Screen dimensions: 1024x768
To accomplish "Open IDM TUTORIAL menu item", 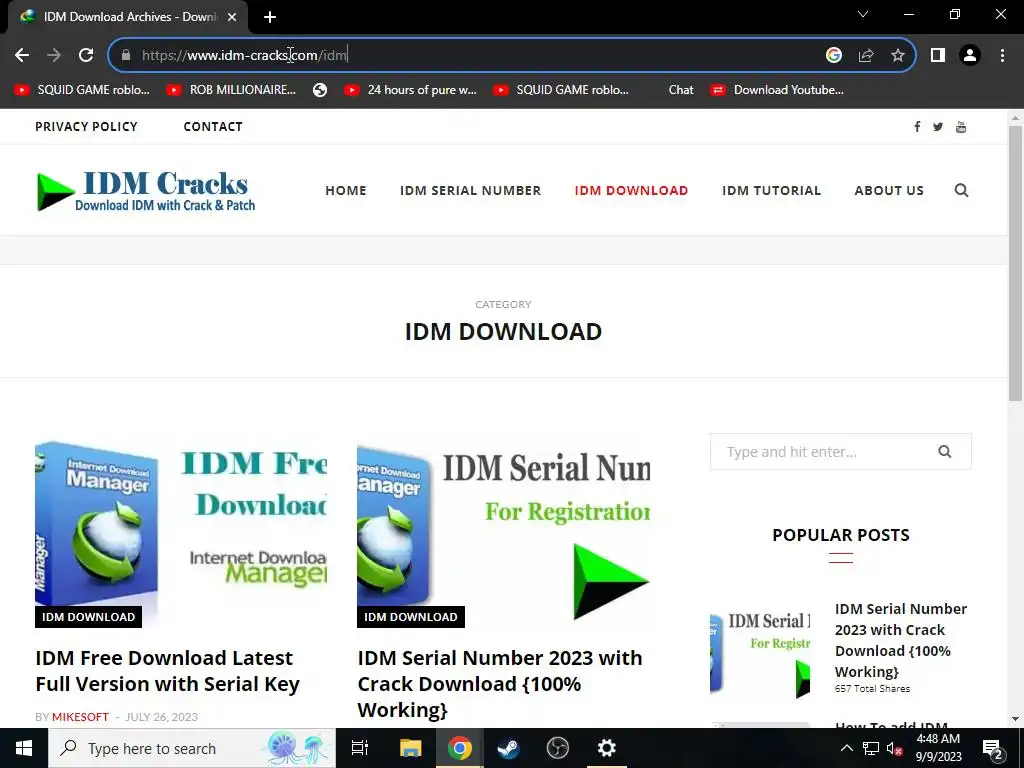I will pyautogui.click(x=771, y=190).
